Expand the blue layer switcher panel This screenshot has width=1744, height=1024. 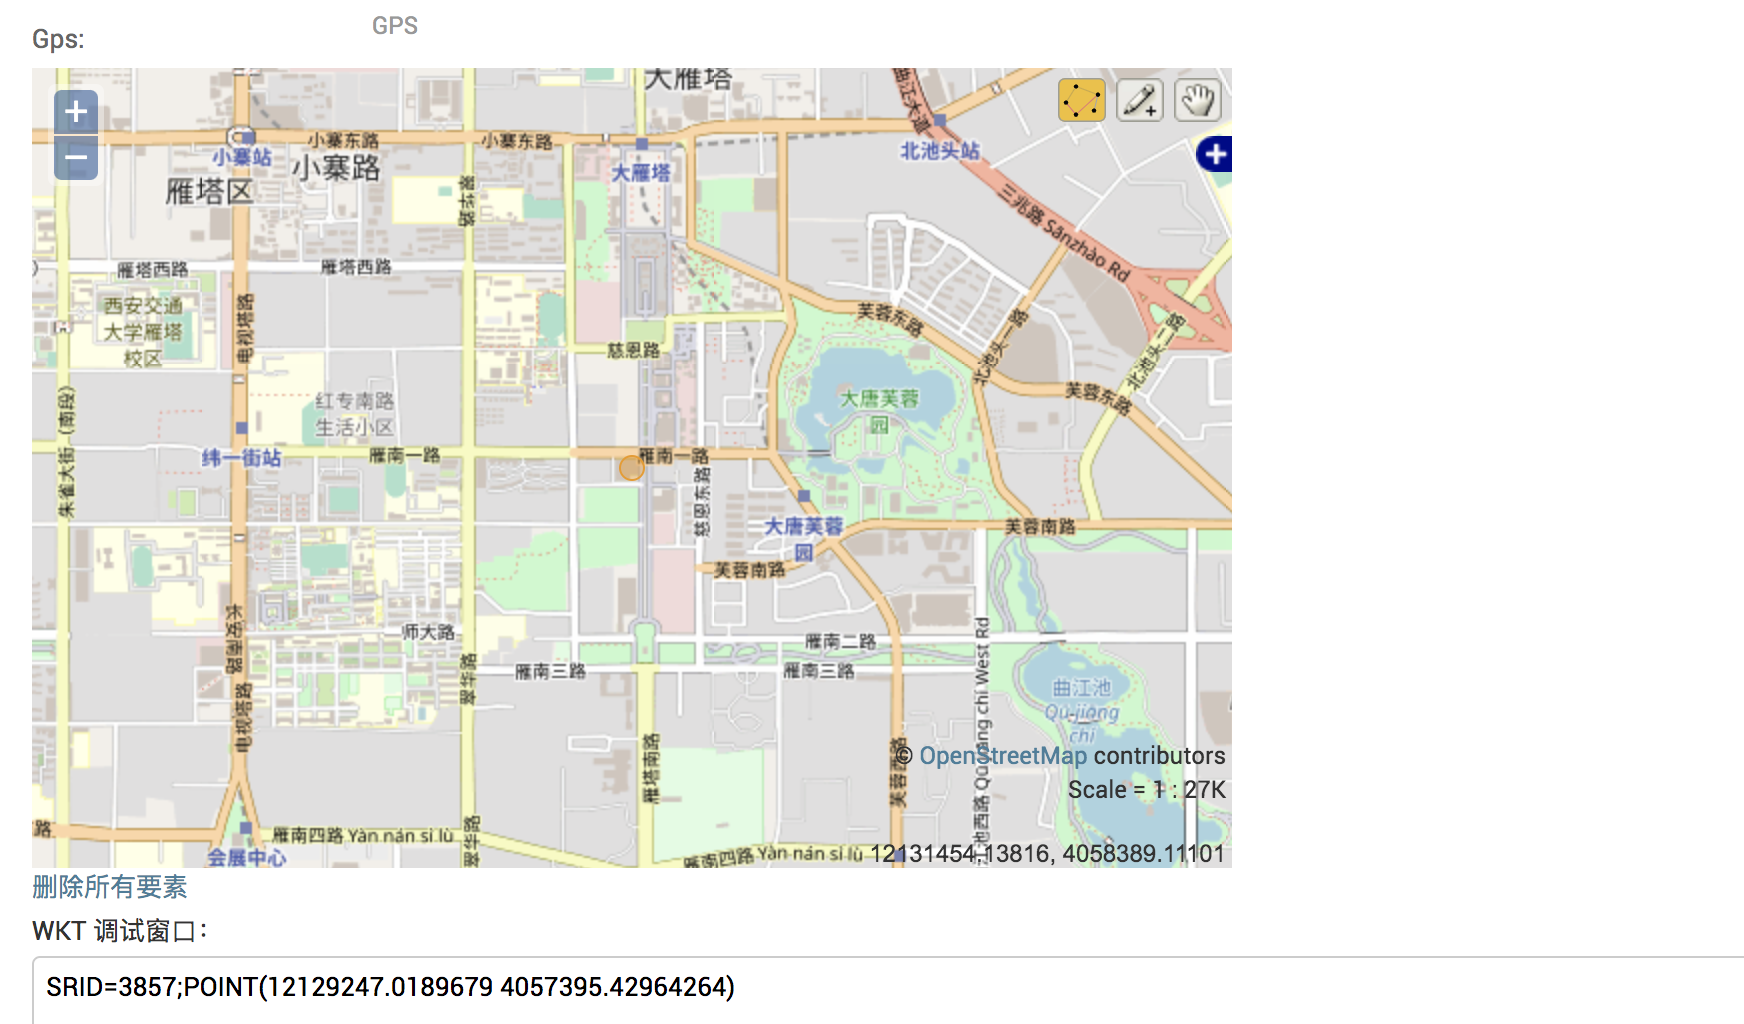pos(1214,153)
